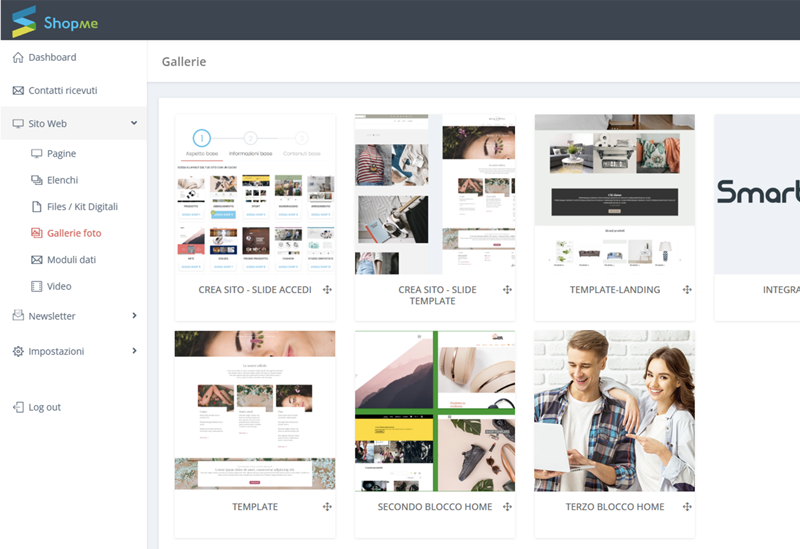Click the Log out door icon

18,407
